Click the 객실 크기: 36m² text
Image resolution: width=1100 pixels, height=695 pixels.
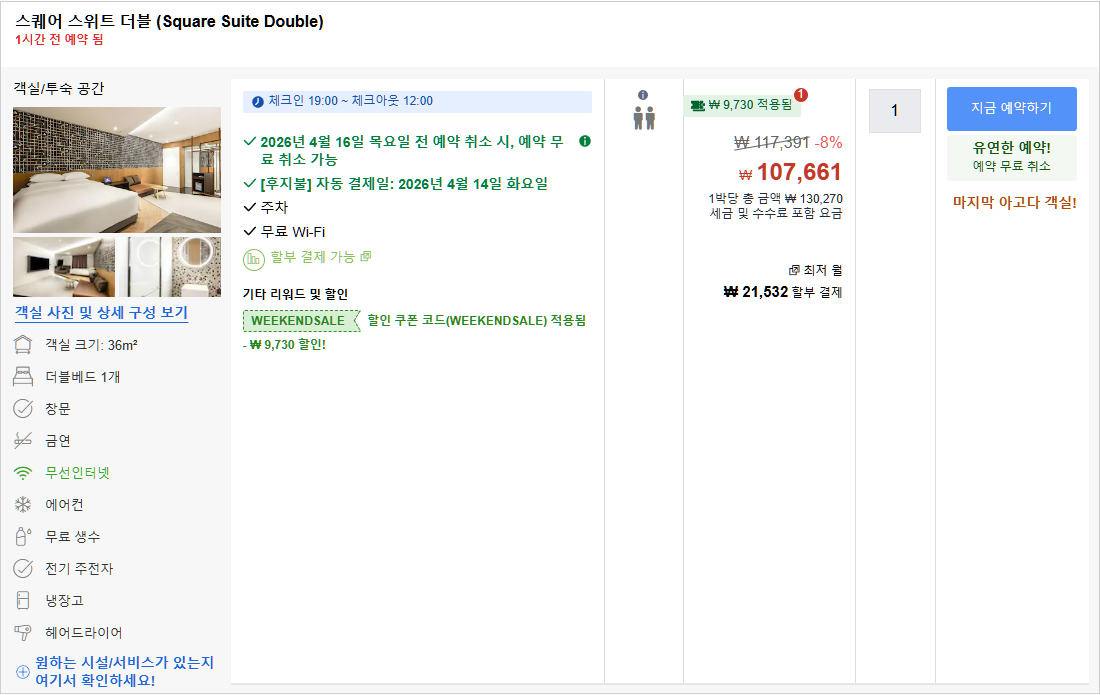click(x=91, y=345)
